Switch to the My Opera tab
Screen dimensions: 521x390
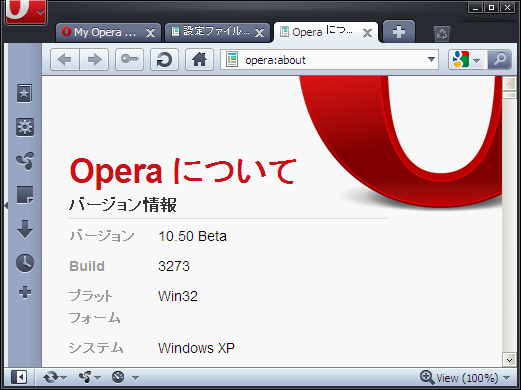click(105, 32)
